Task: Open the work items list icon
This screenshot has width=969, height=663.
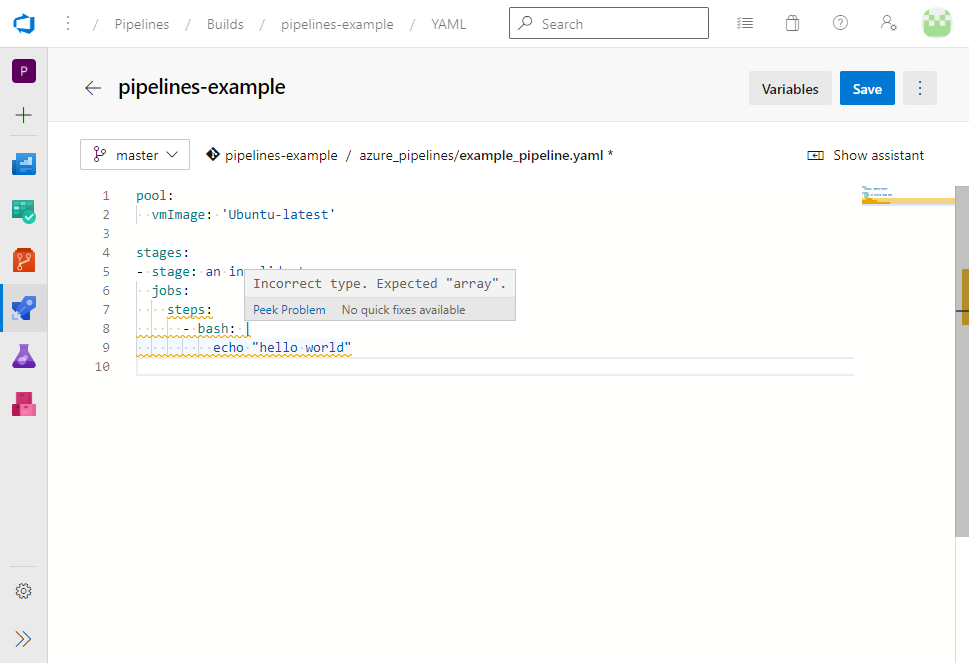Action: click(745, 23)
